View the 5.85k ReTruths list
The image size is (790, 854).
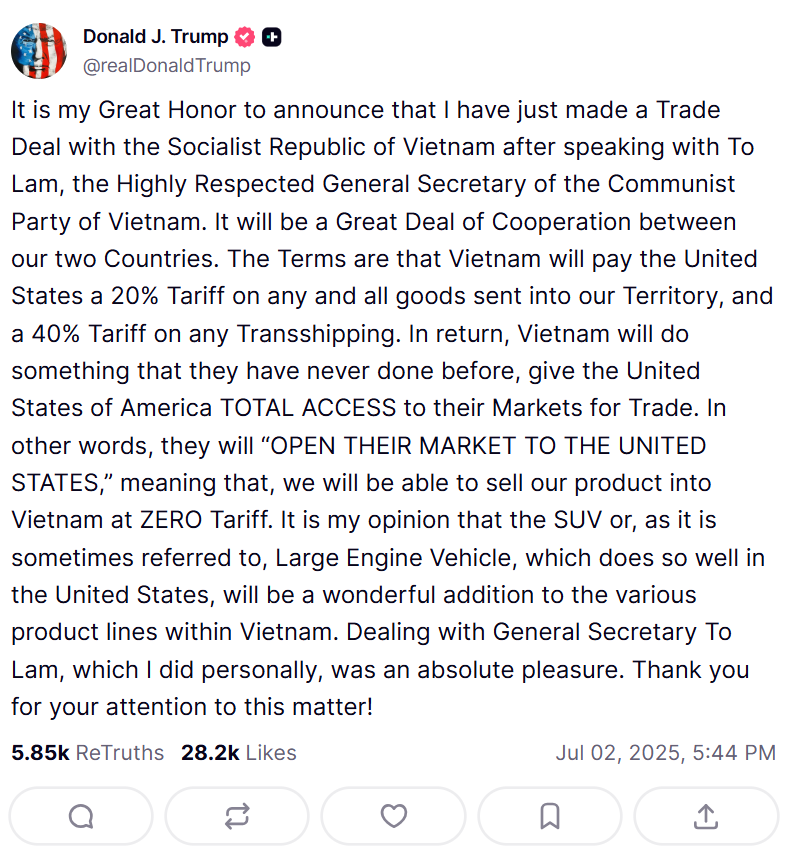(87, 753)
